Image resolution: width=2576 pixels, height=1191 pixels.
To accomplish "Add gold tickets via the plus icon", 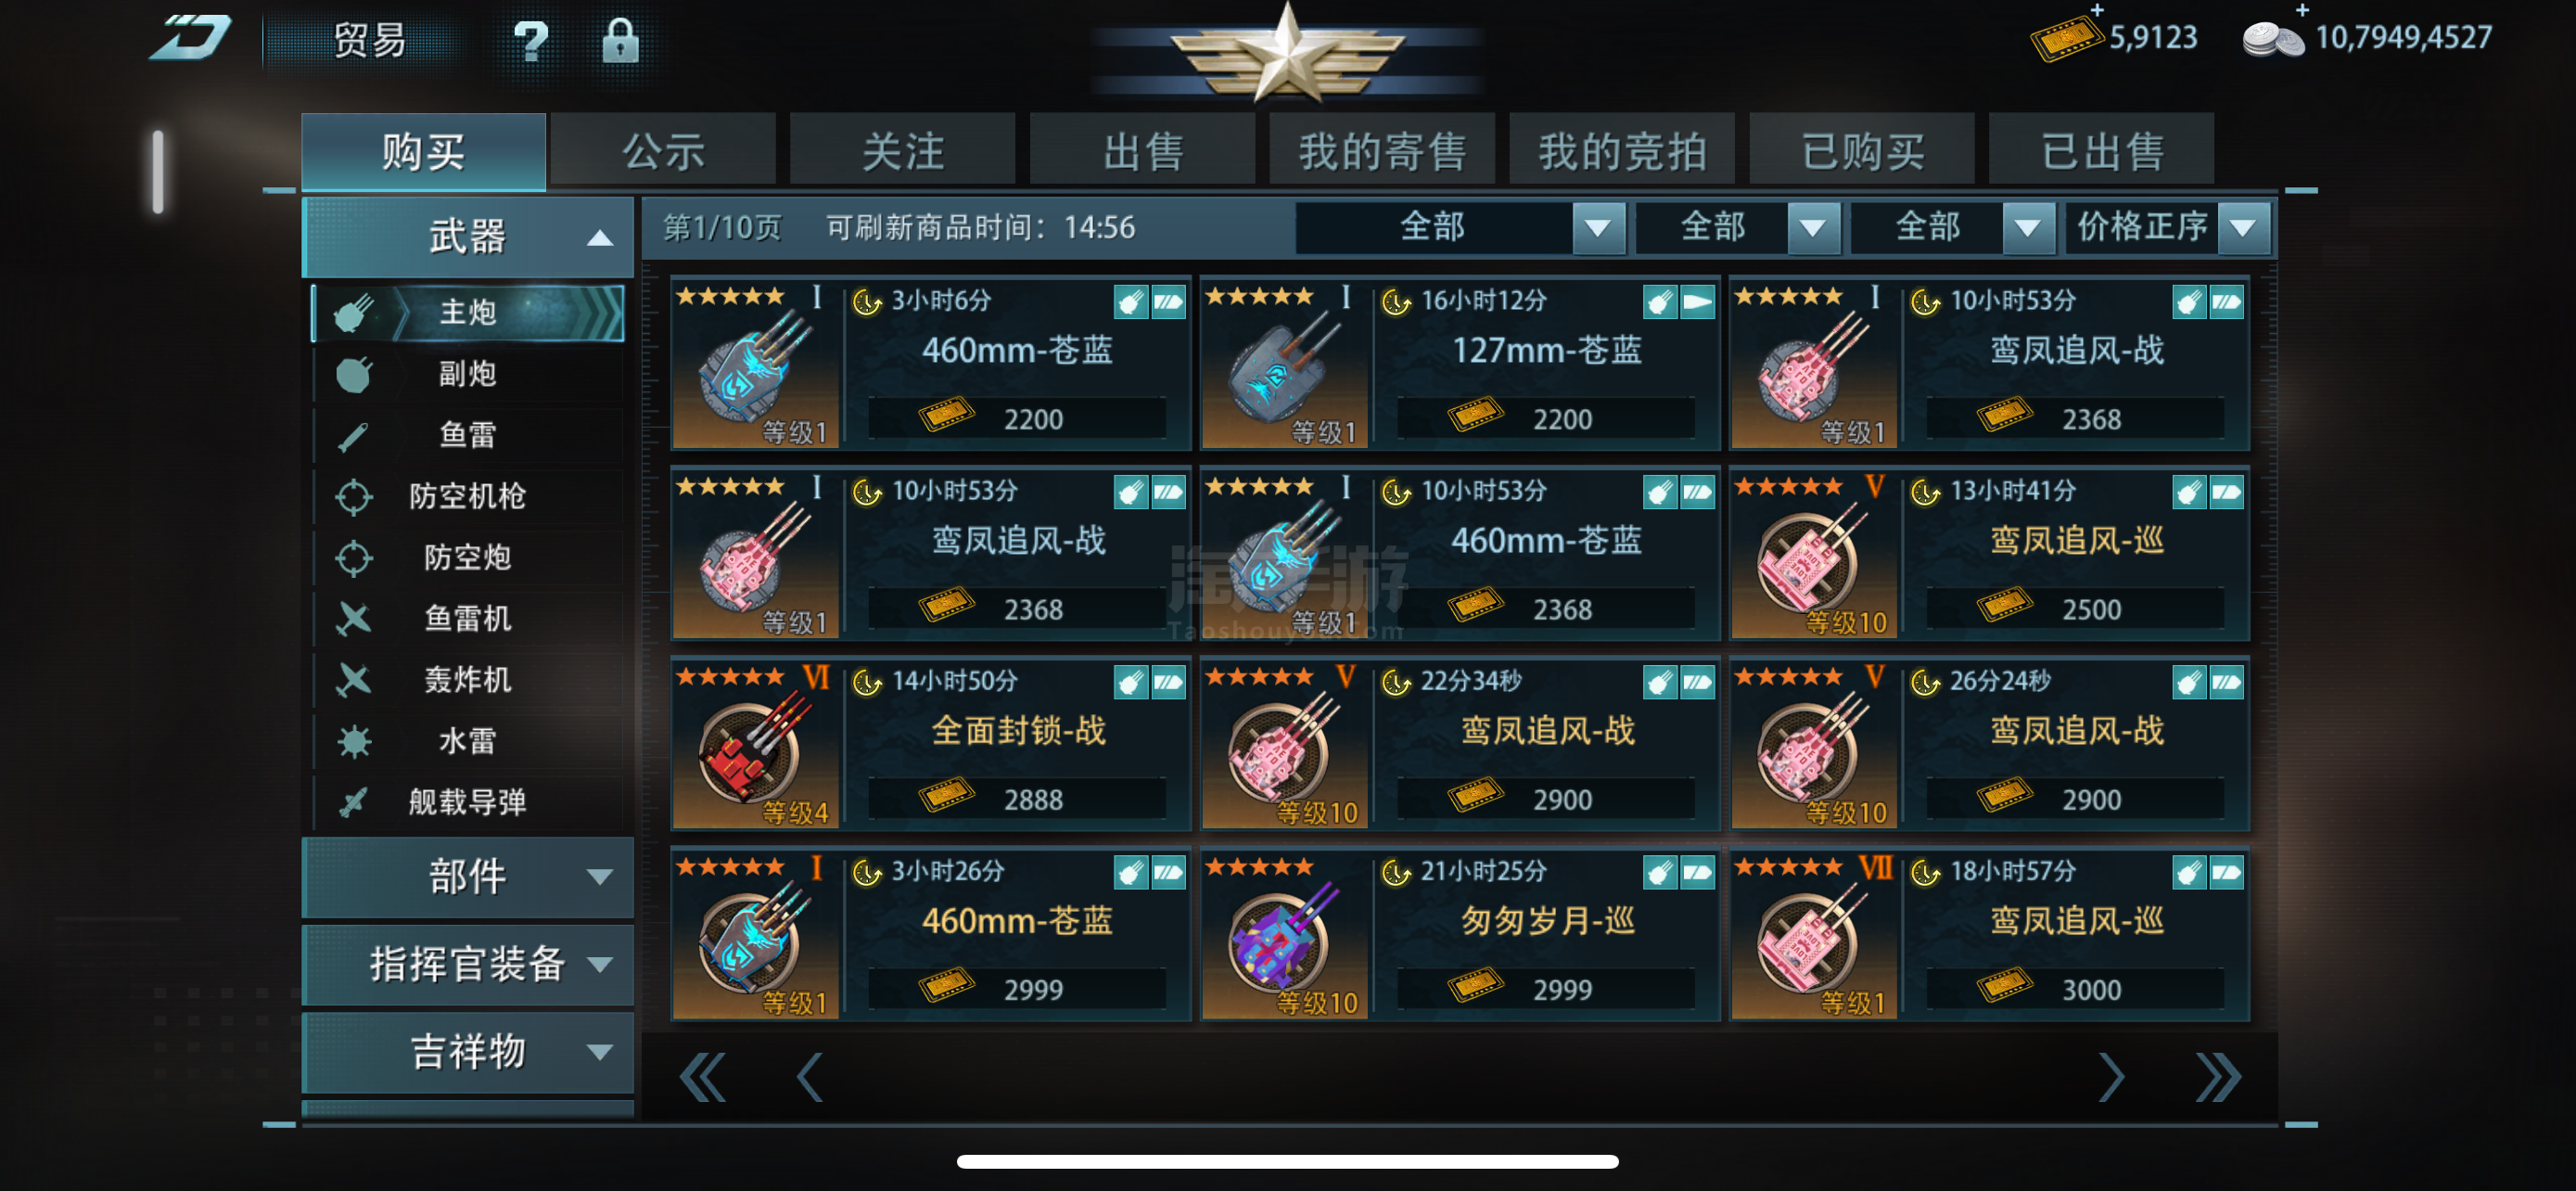I will (x=2096, y=11).
